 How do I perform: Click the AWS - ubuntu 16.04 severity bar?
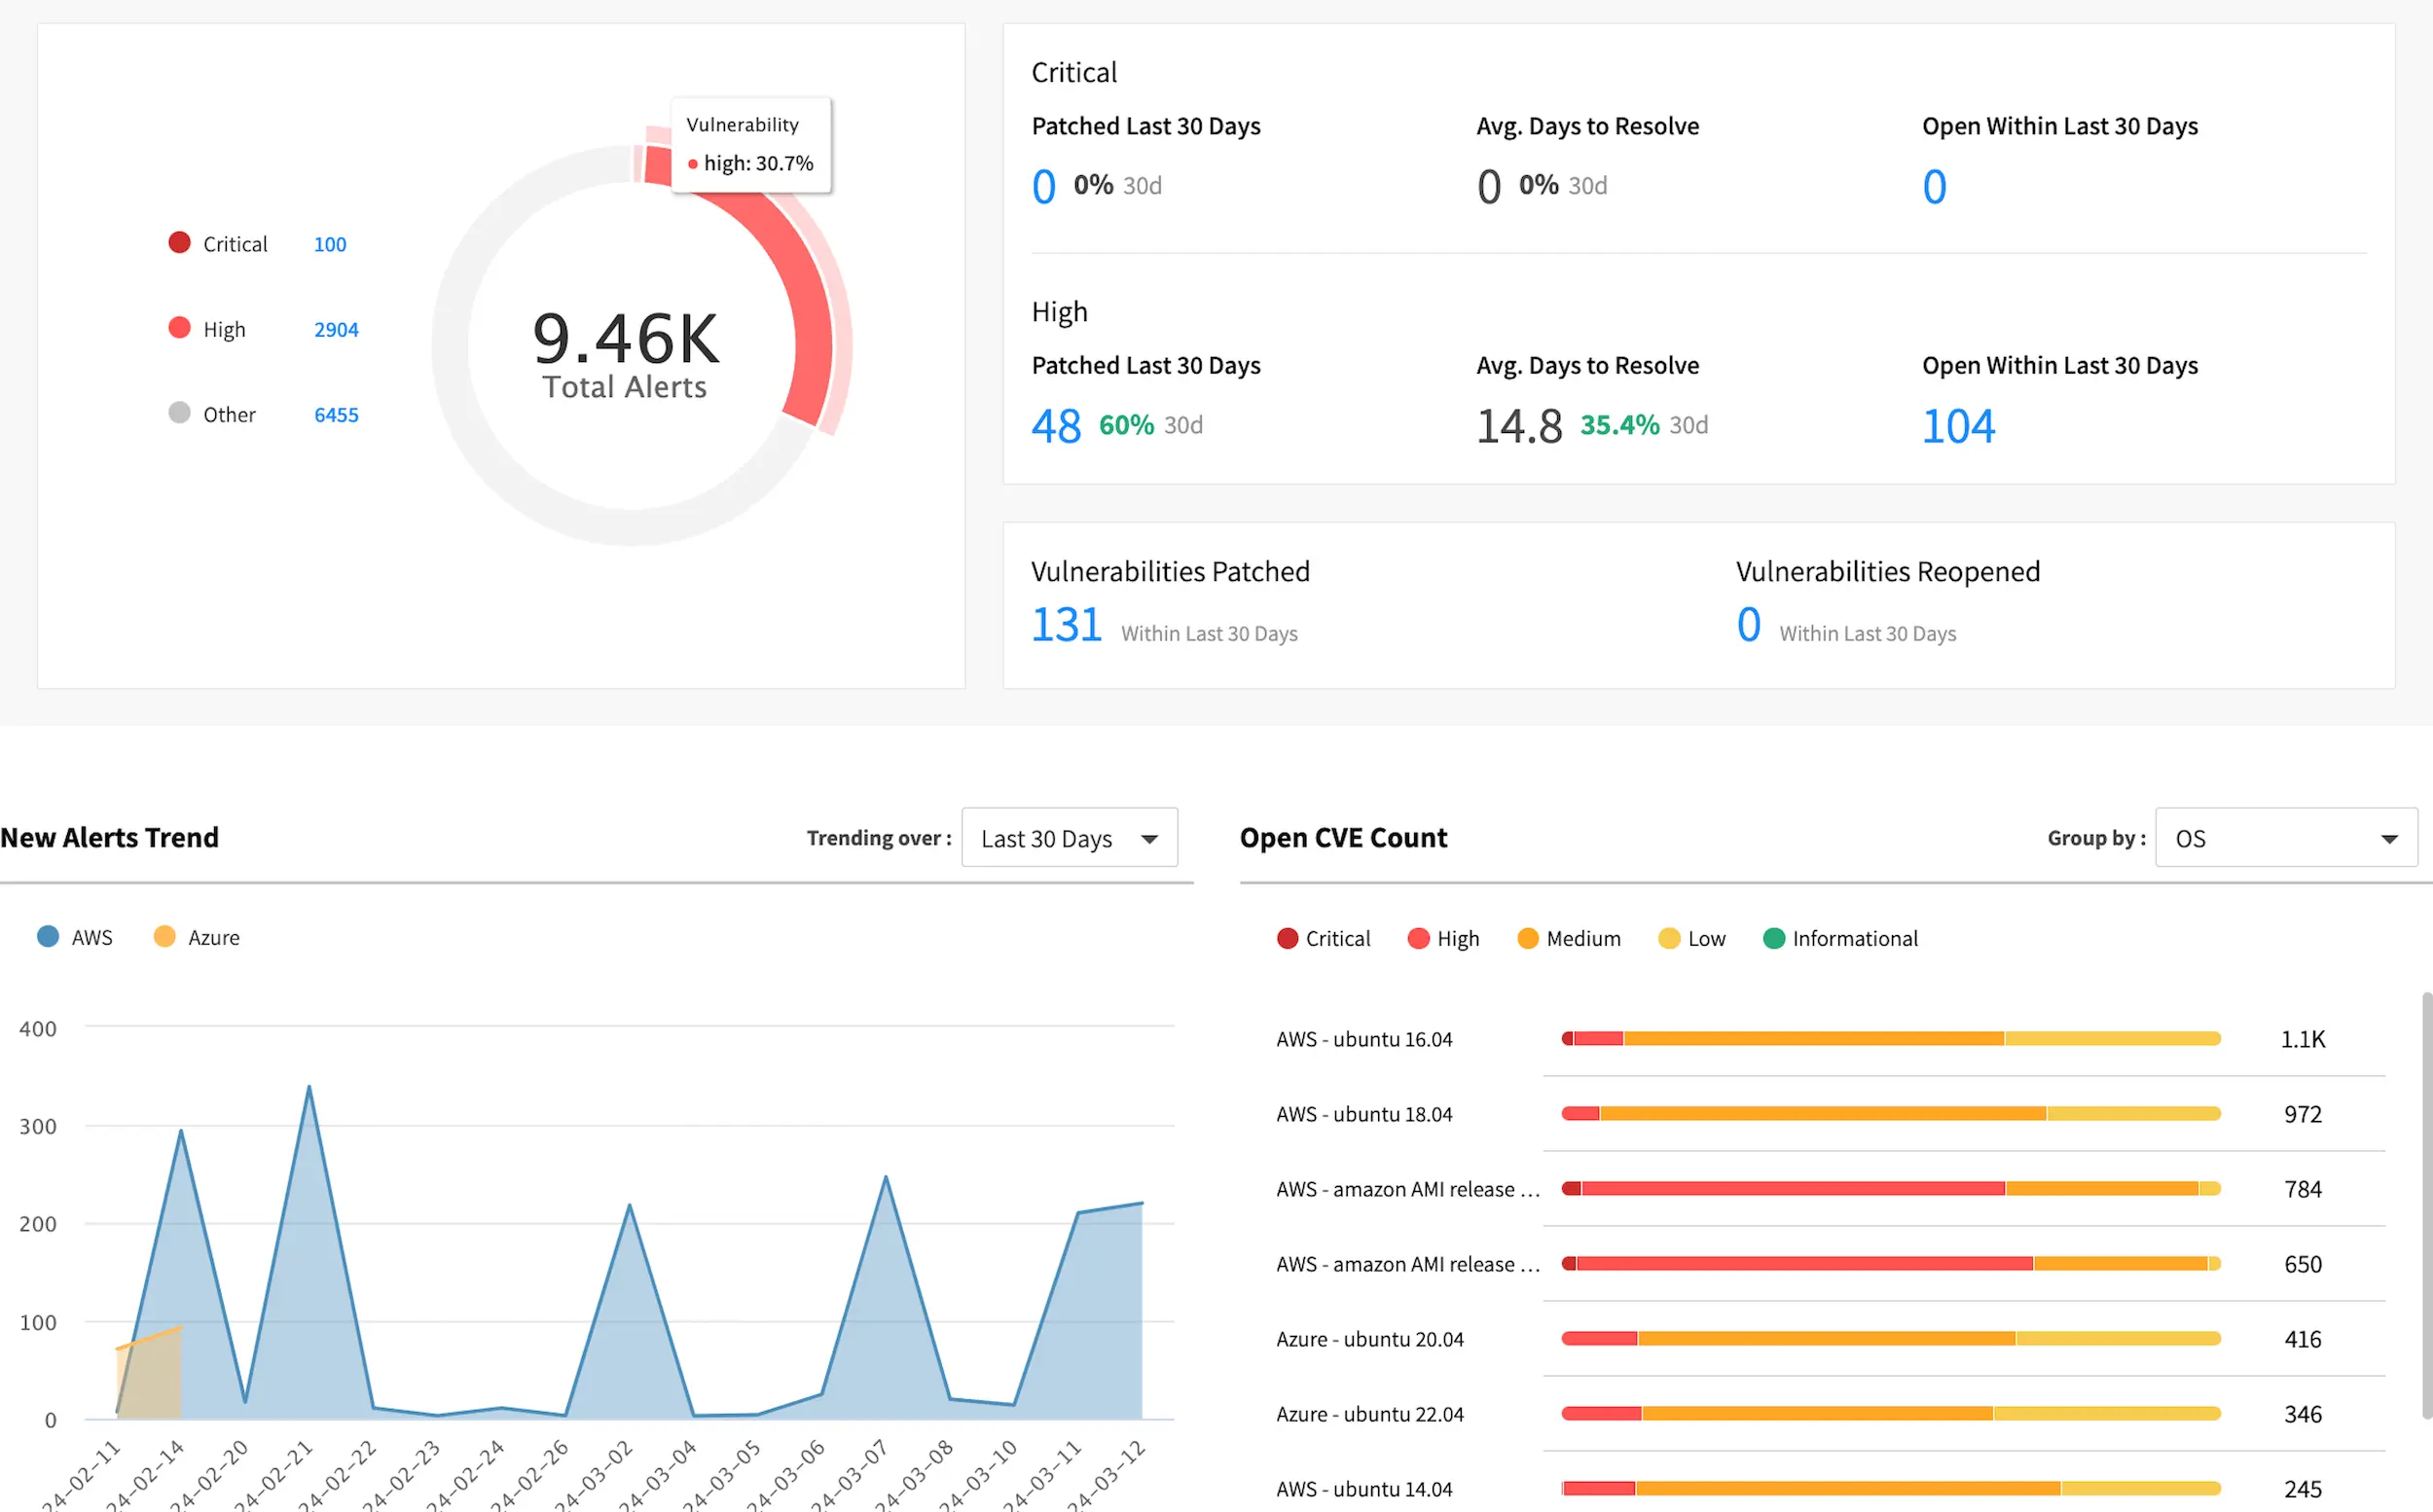coord(1890,1039)
